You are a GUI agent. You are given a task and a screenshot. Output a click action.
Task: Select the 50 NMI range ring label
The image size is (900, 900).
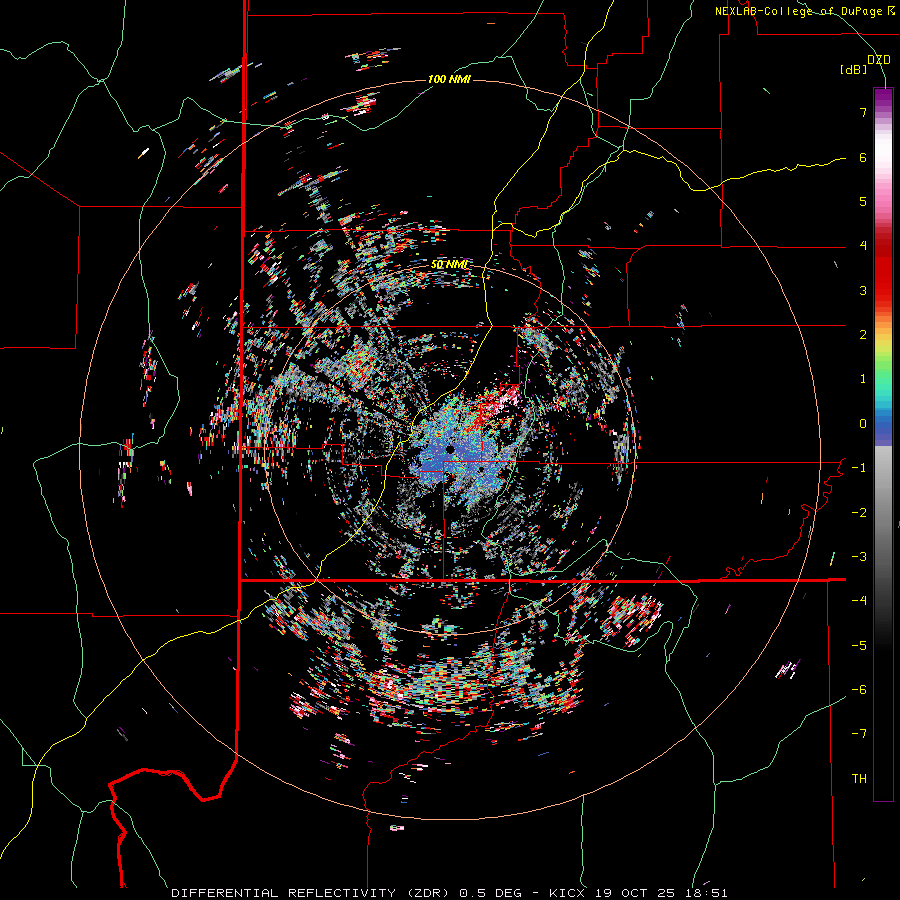click(x=449, y=265)
